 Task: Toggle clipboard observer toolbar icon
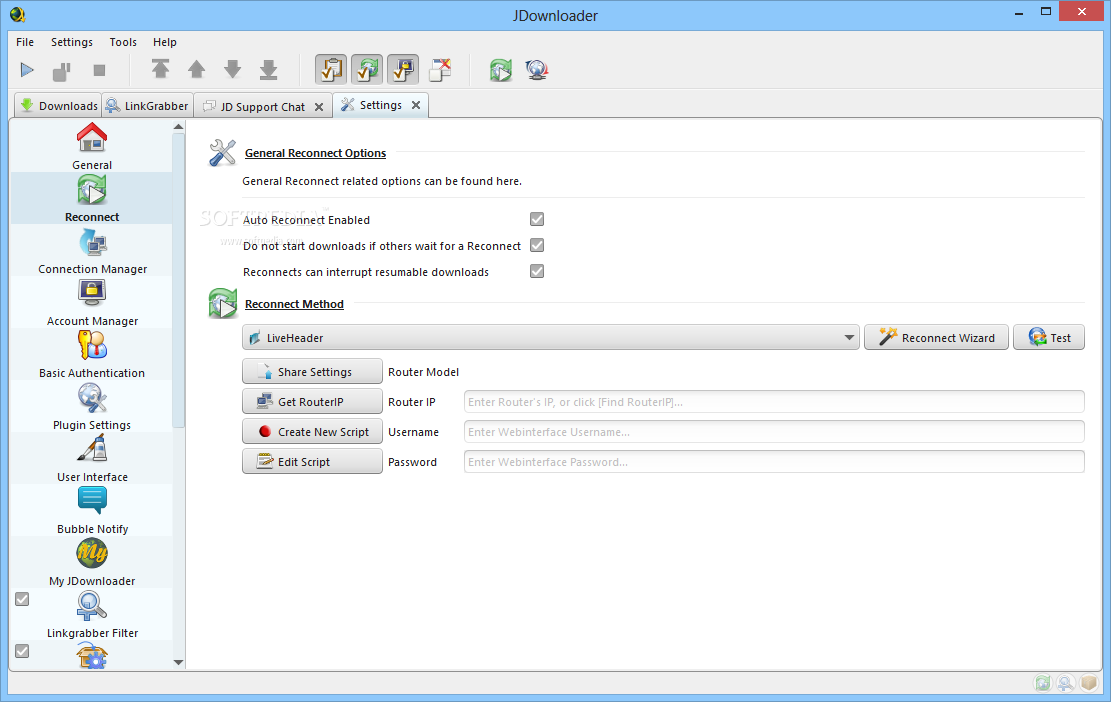point(331,69)
